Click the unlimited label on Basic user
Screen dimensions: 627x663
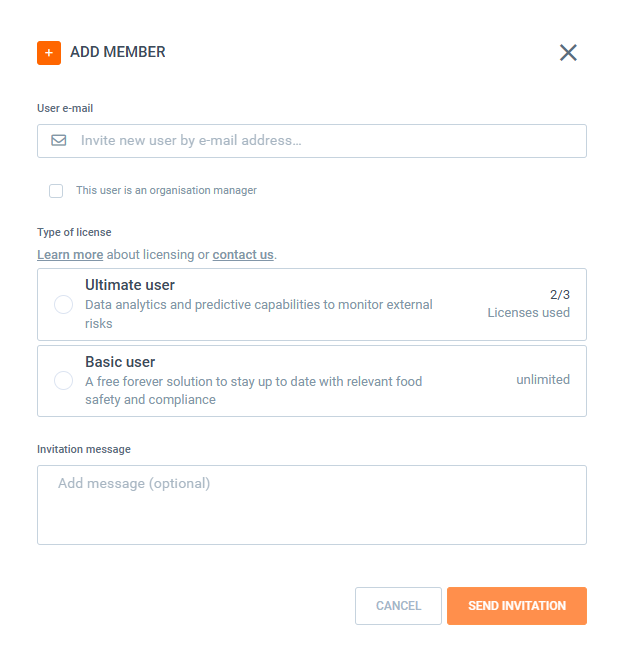tap(543, 380)
